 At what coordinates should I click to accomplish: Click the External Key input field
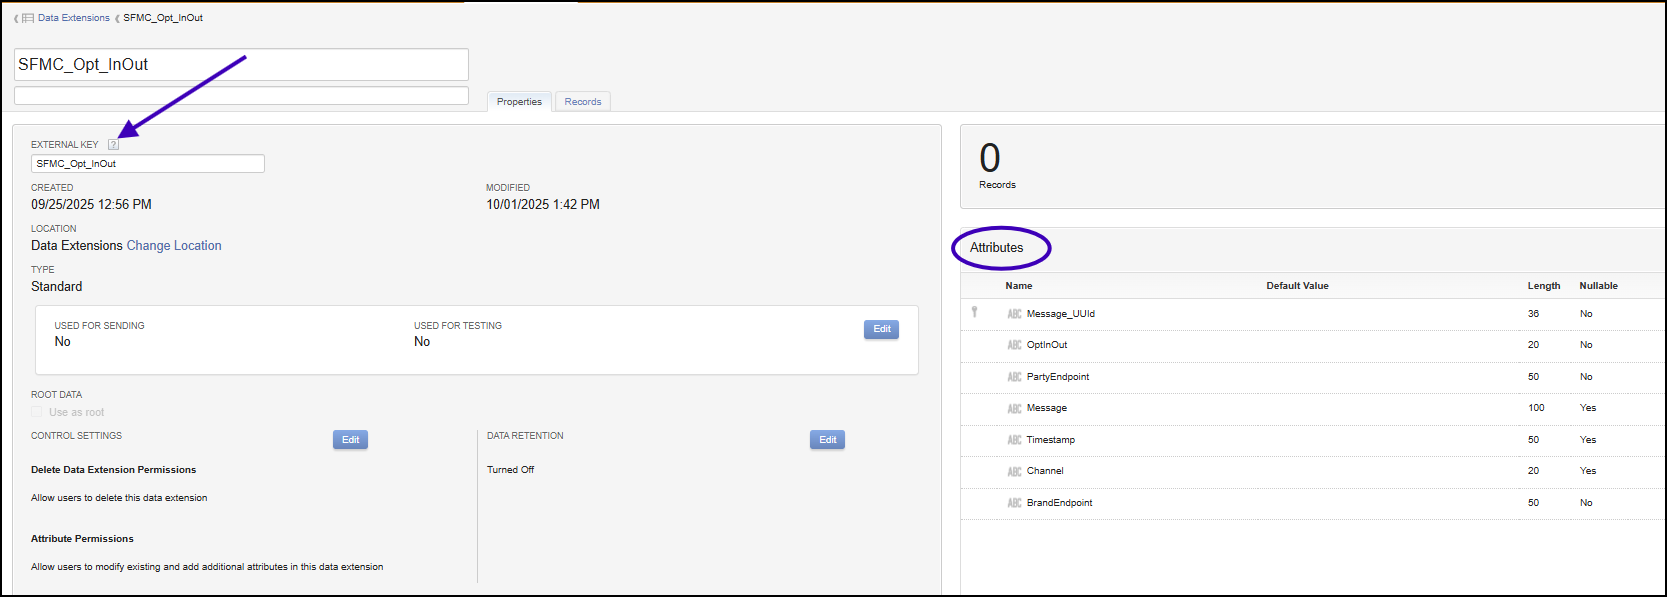[x=148, y=164]
